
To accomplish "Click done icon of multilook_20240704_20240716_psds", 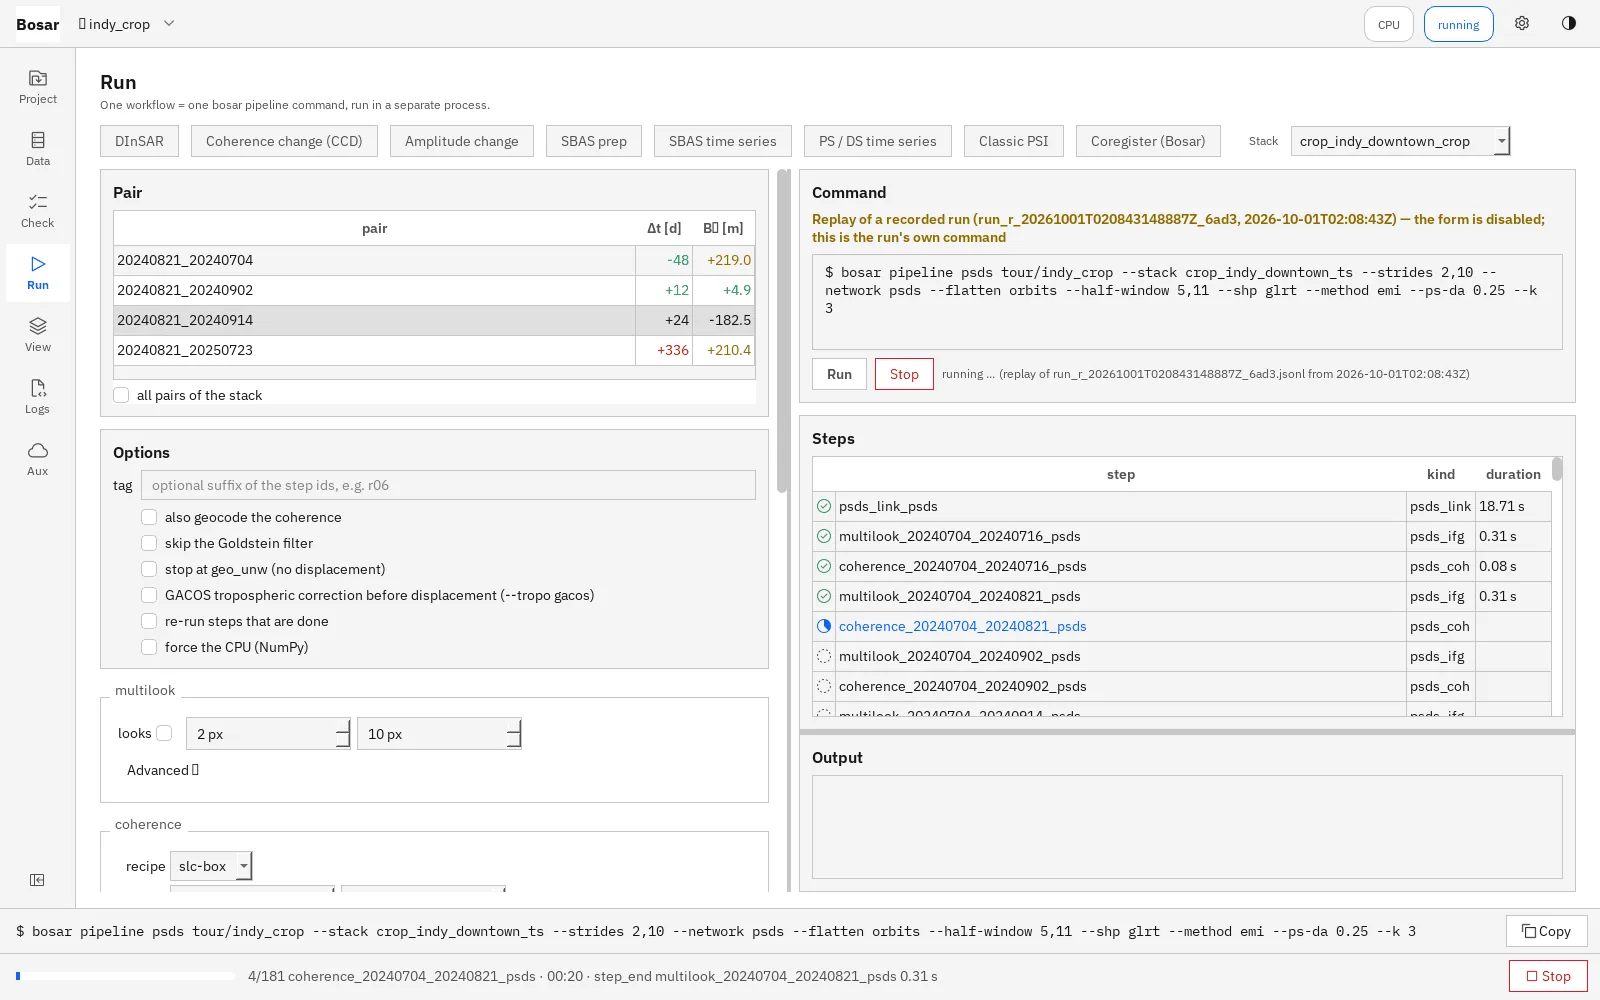I will pos(824,536).
